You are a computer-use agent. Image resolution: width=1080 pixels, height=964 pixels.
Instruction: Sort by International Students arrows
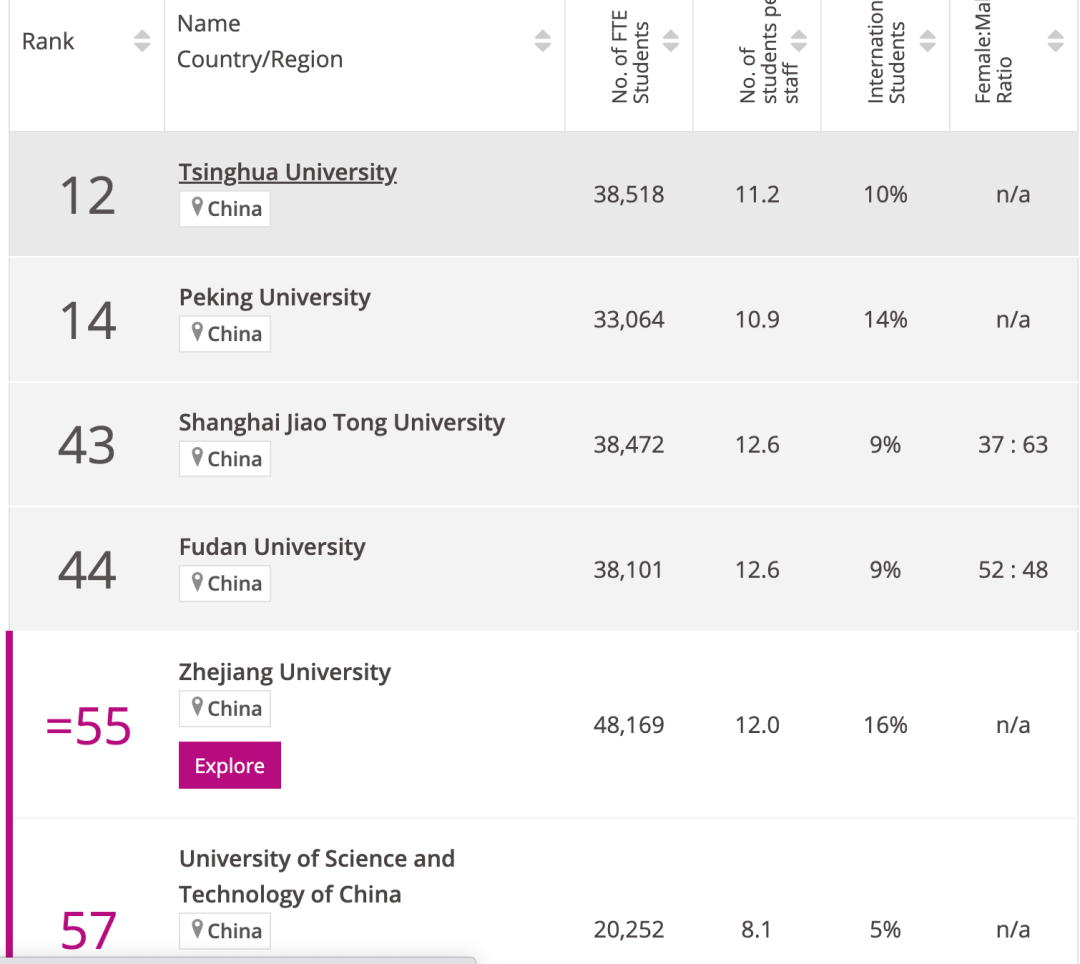(x=928, y=41)
